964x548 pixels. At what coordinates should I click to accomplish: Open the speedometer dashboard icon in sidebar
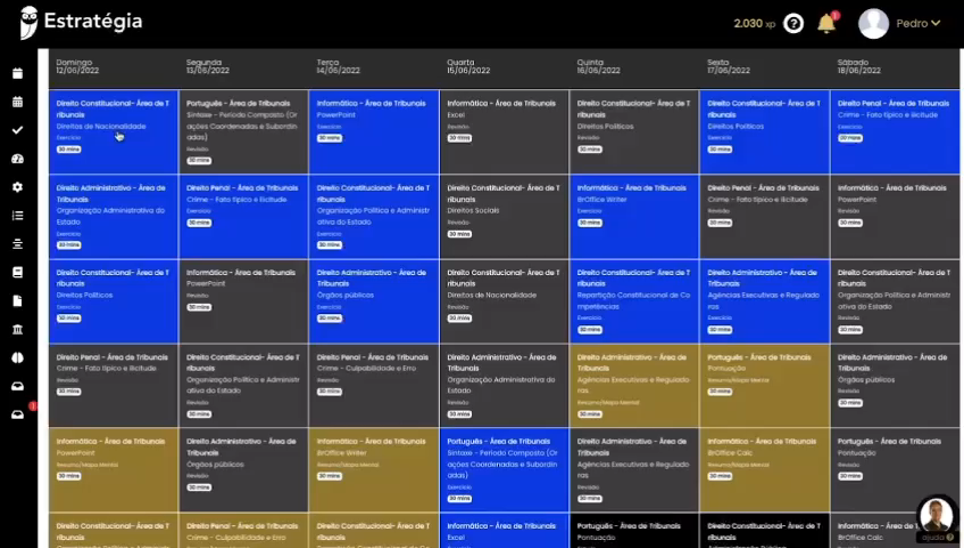point(17,159)
